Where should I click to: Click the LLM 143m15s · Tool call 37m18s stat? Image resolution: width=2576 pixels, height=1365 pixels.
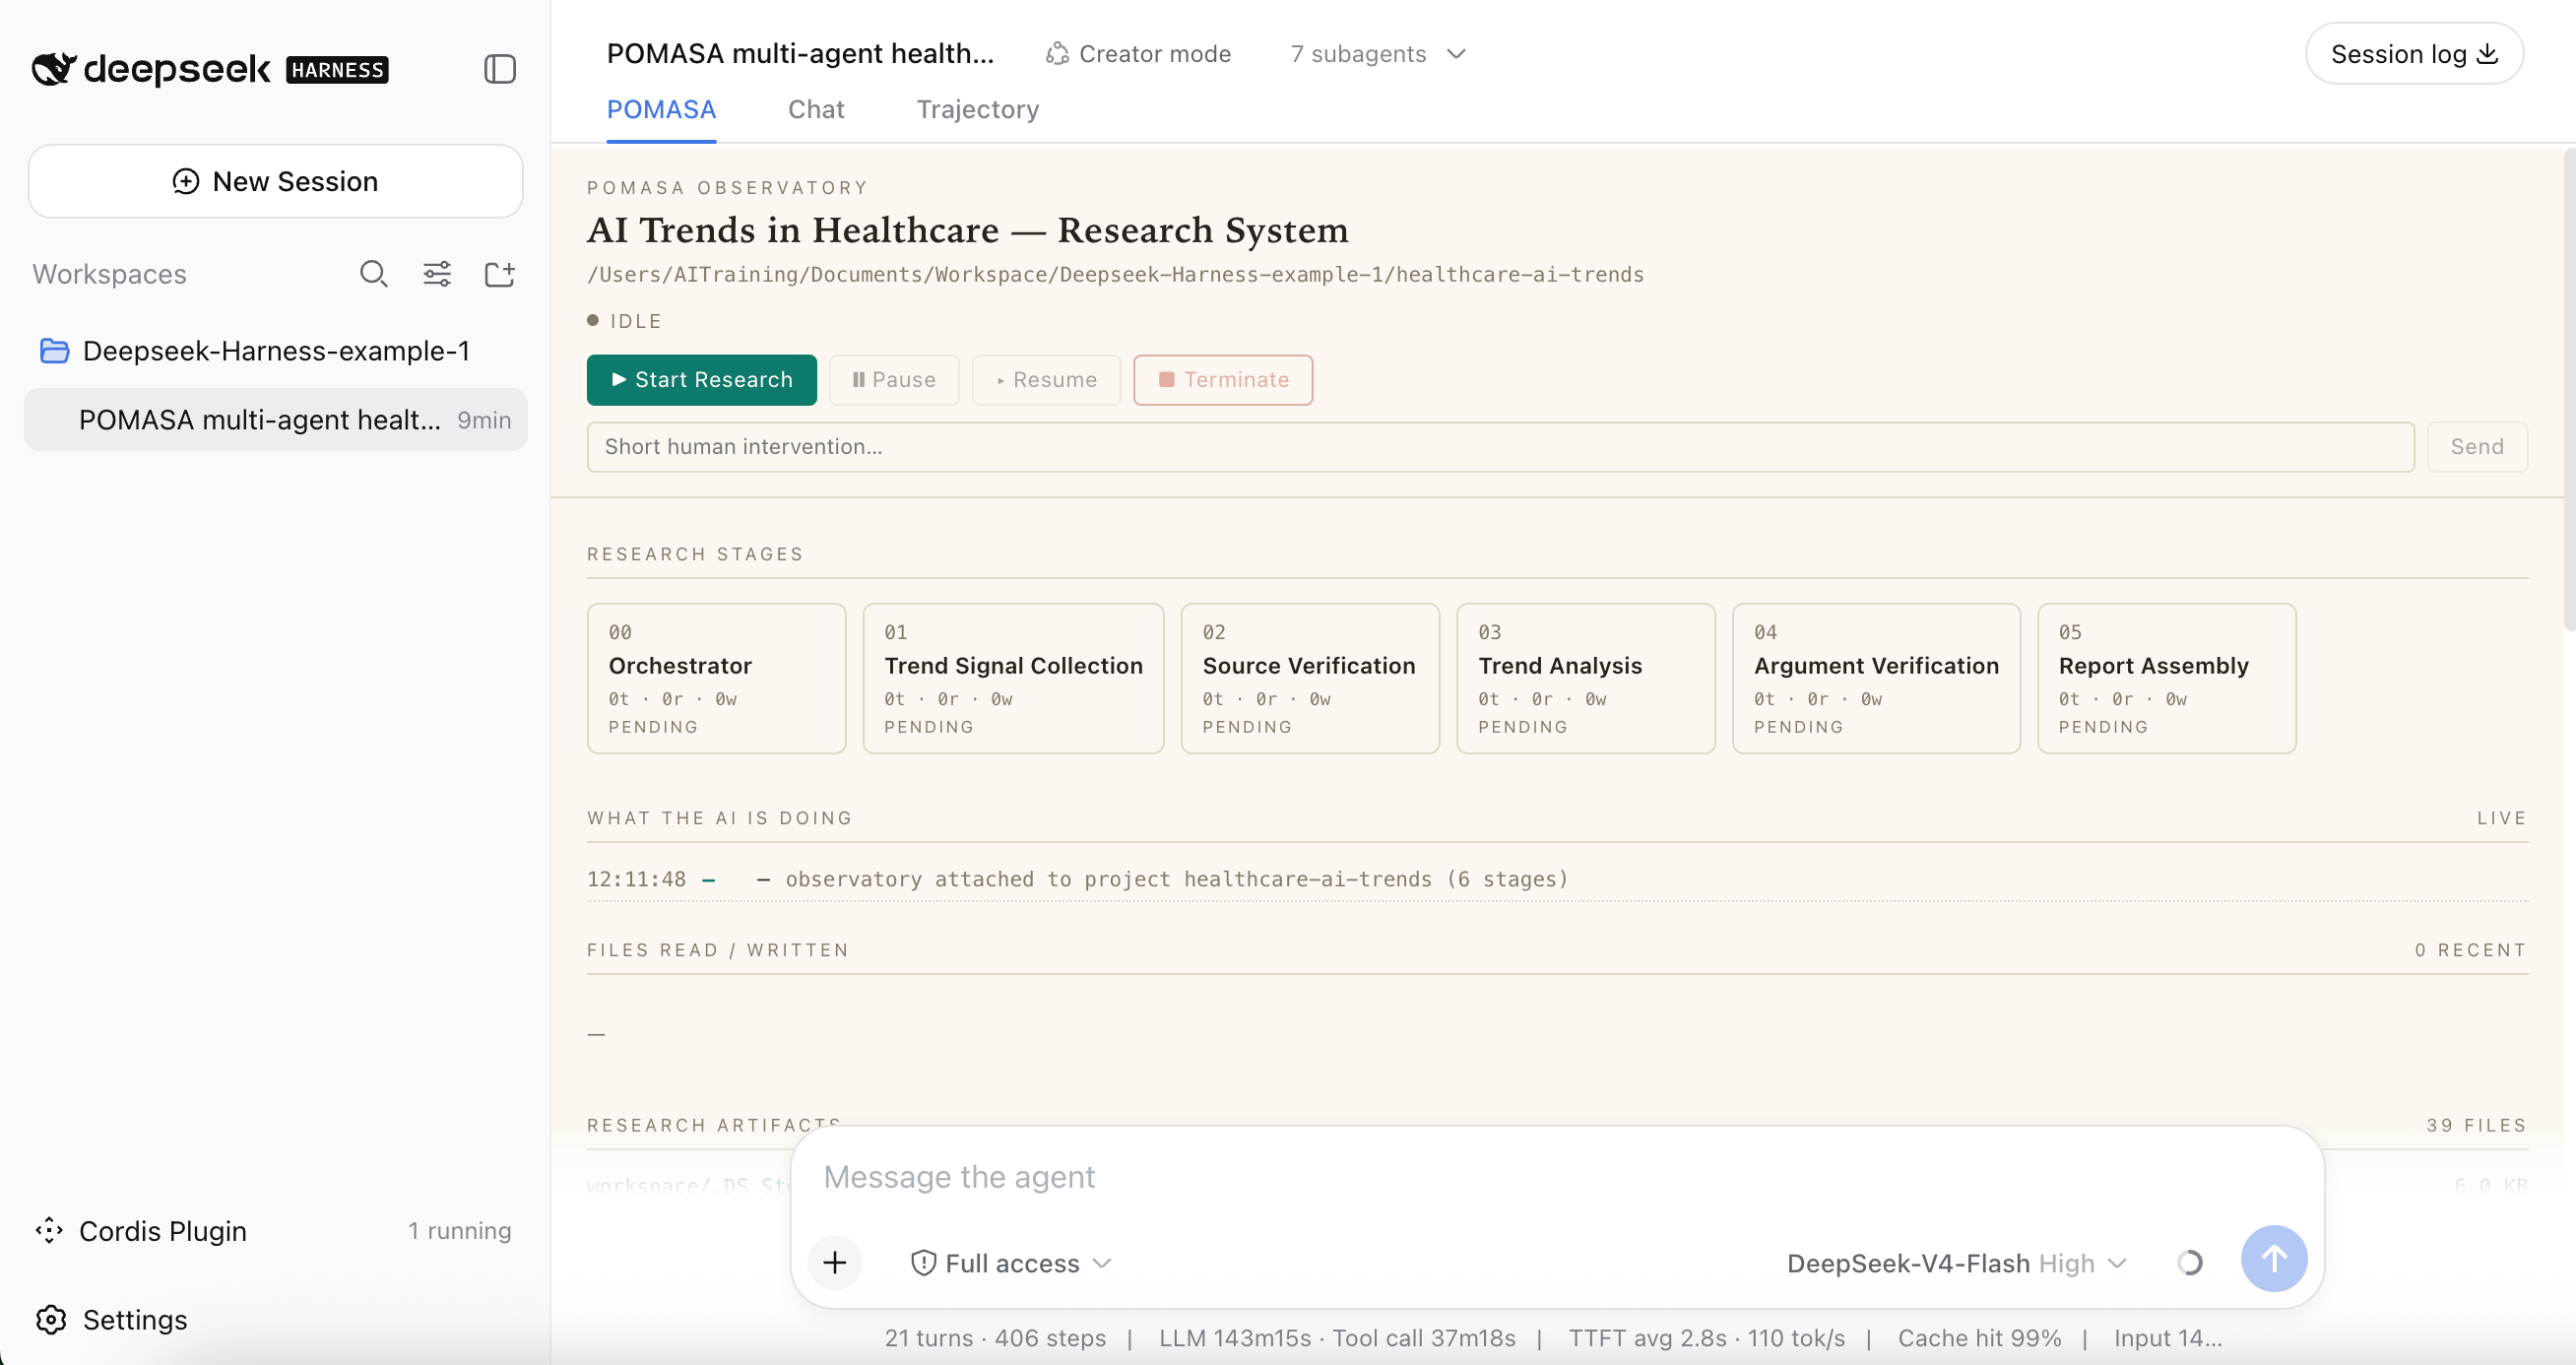click(1337, 1338)
